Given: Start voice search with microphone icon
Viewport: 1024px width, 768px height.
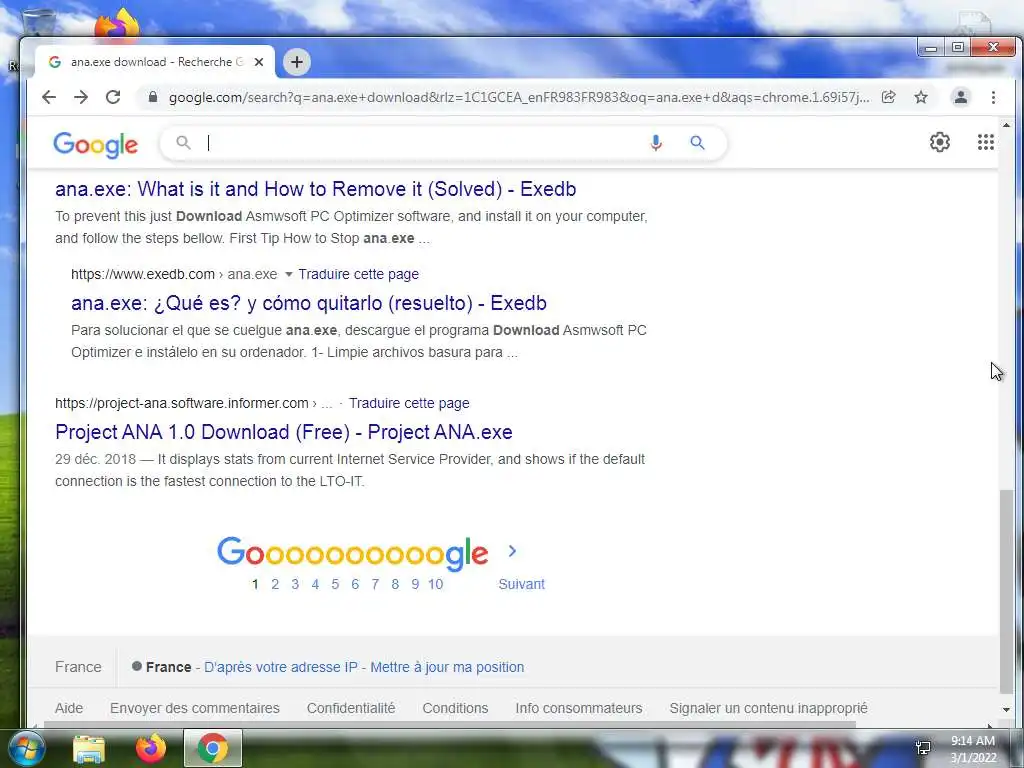Looking at the screenshot, I should coord(656,142).
